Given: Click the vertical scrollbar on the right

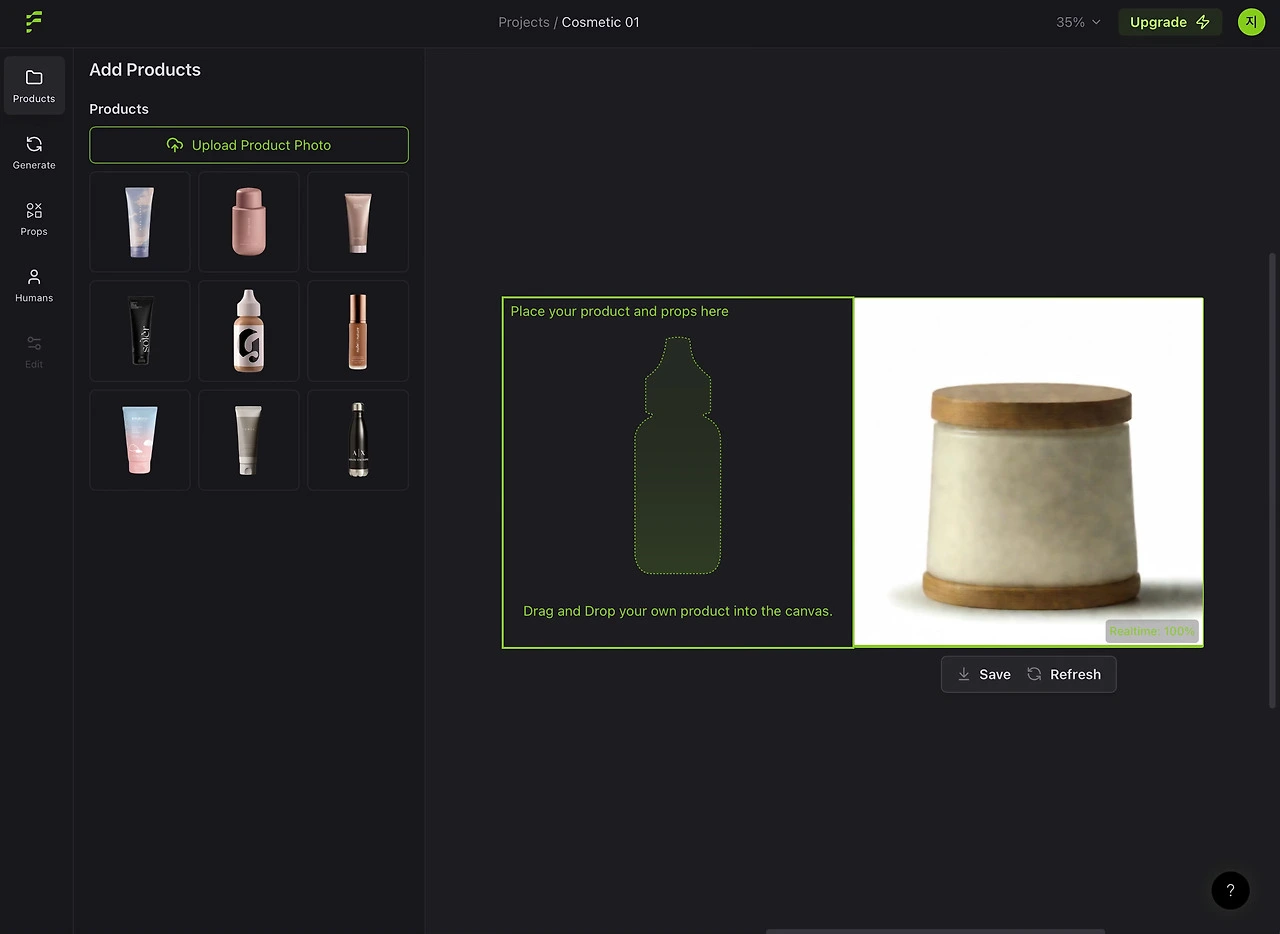Looking at the screenshot, I should [1272, 480].
